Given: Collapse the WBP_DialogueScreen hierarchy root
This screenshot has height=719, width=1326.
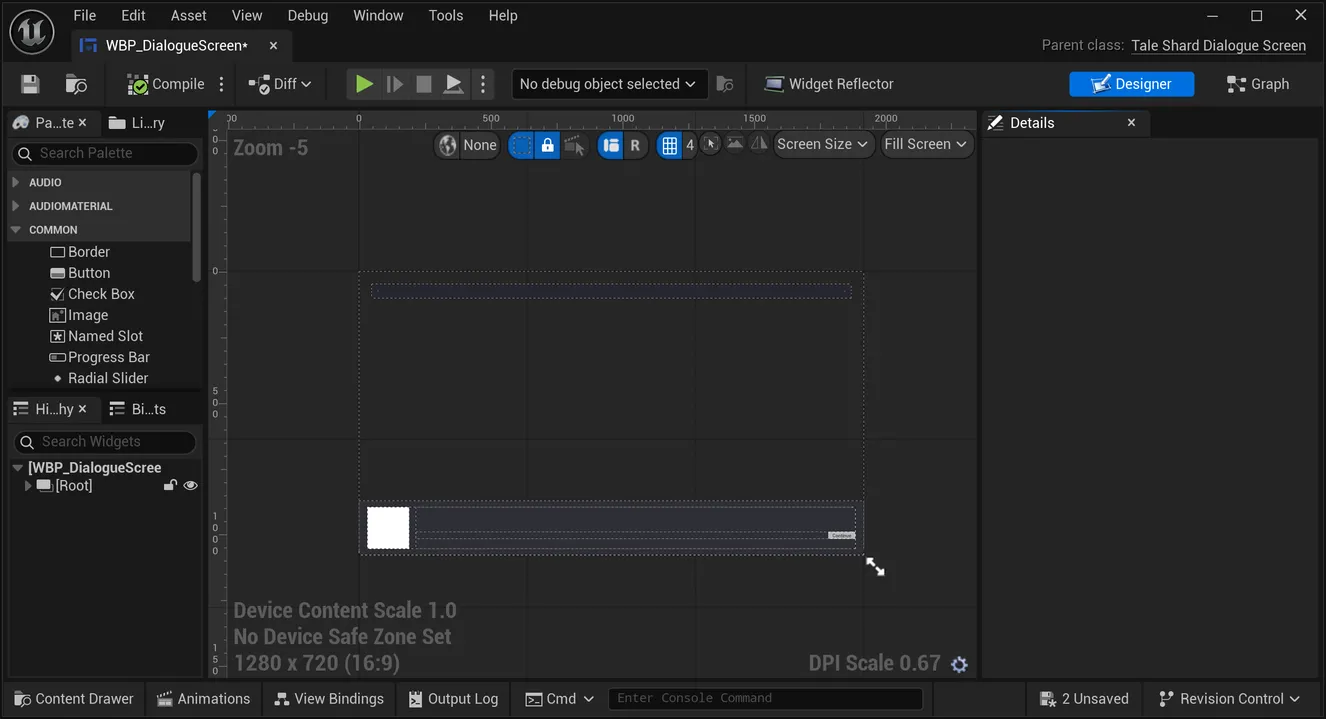Looking at the screenshot, I should (x=18, y=467).
